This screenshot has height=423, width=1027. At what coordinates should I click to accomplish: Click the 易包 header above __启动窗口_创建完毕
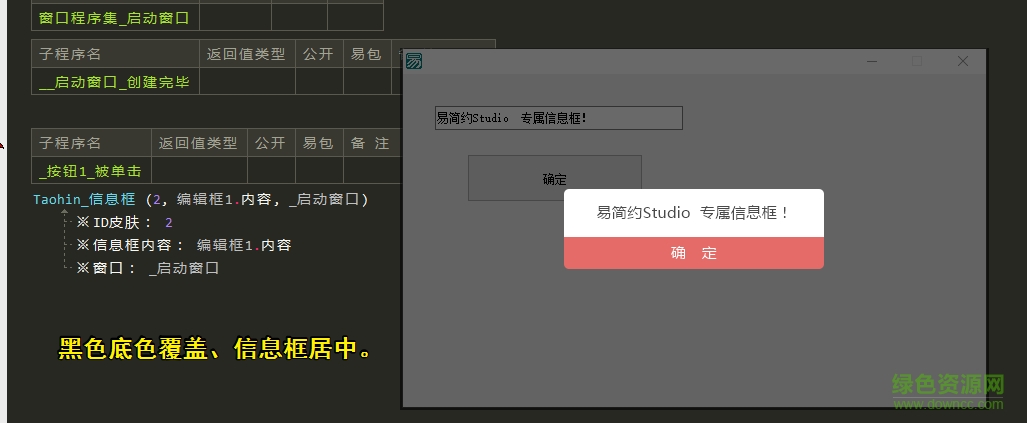tap(366, 54)
